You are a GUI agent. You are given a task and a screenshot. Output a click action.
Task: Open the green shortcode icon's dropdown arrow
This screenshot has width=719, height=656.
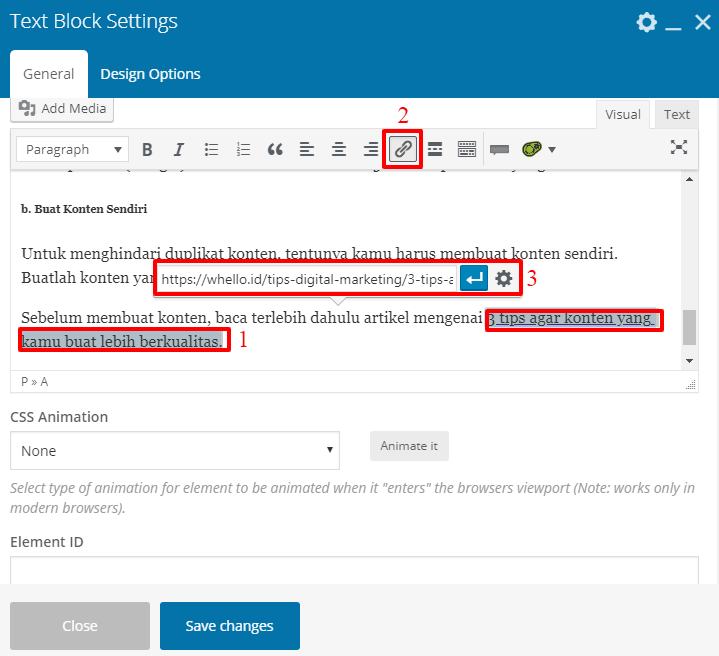tap(551, 150)
